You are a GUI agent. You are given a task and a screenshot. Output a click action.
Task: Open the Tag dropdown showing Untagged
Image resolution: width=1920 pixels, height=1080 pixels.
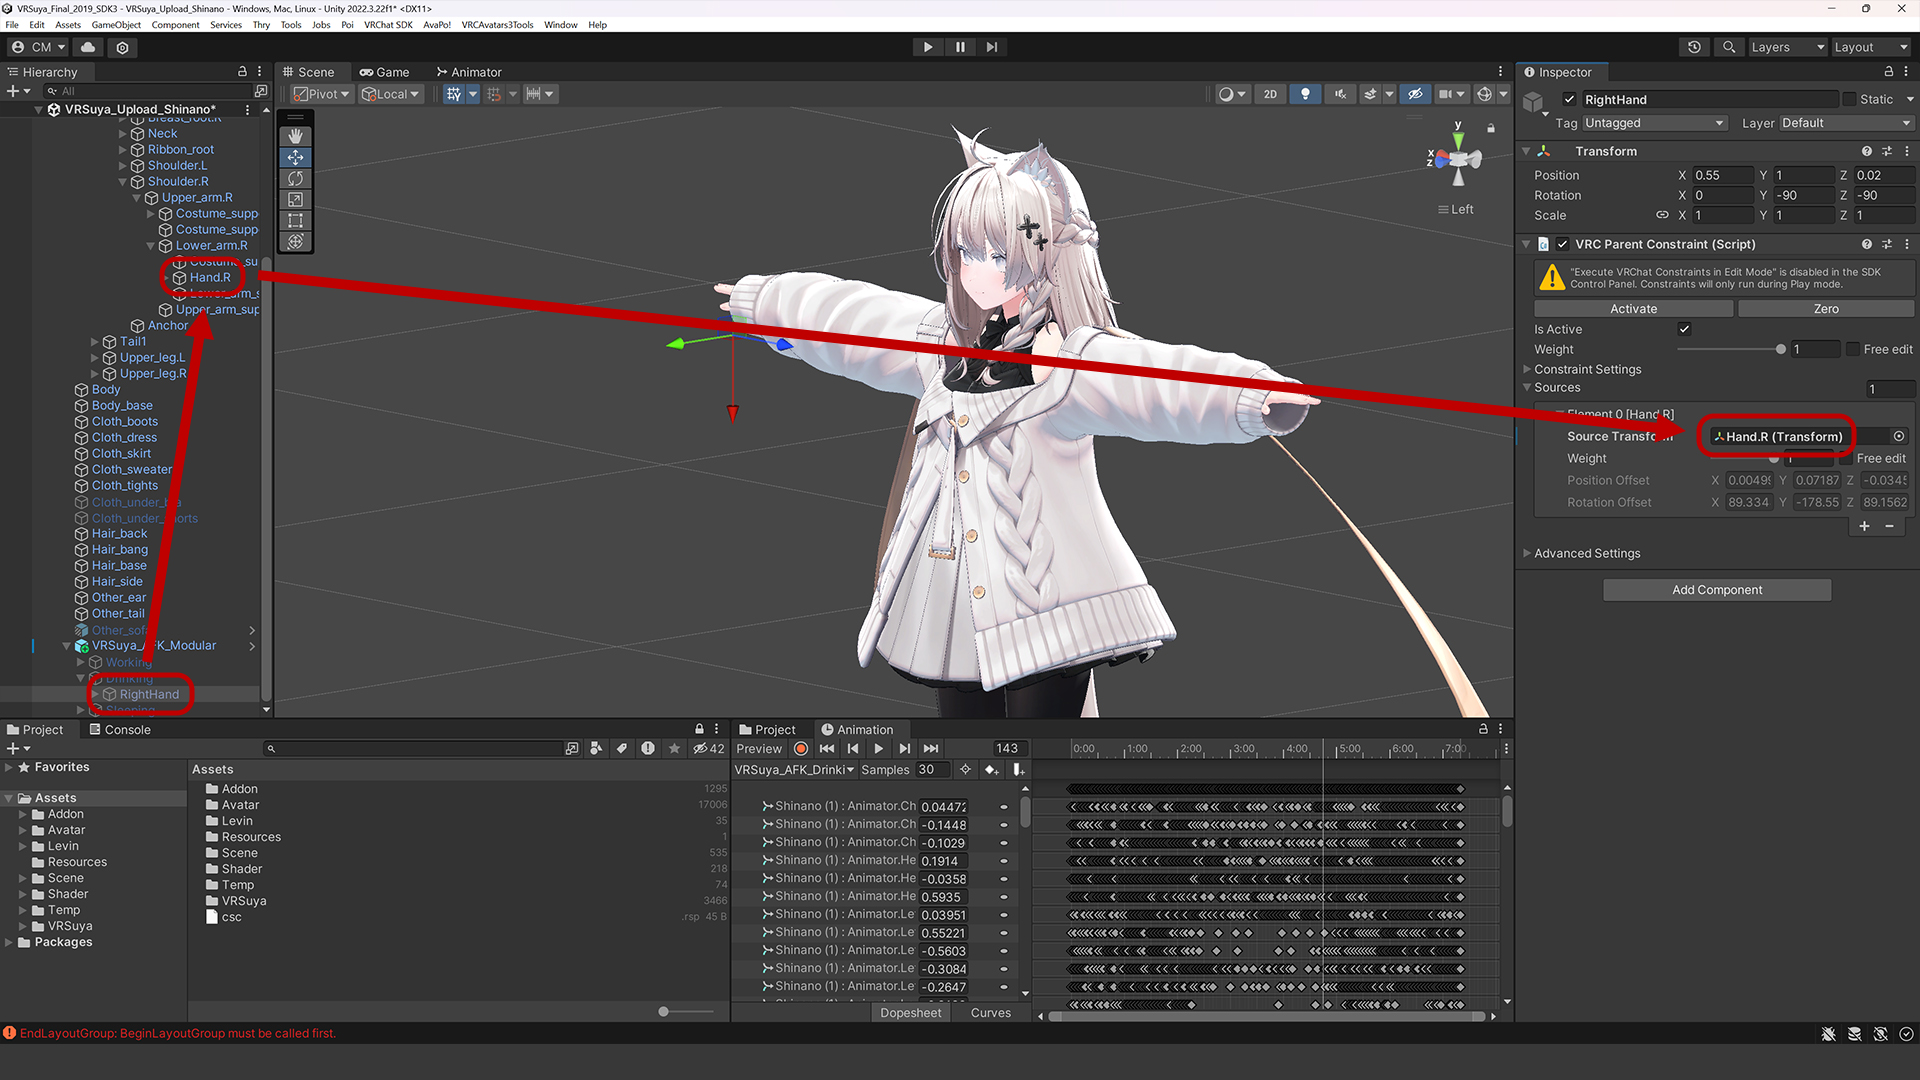tap(1654, 123)
